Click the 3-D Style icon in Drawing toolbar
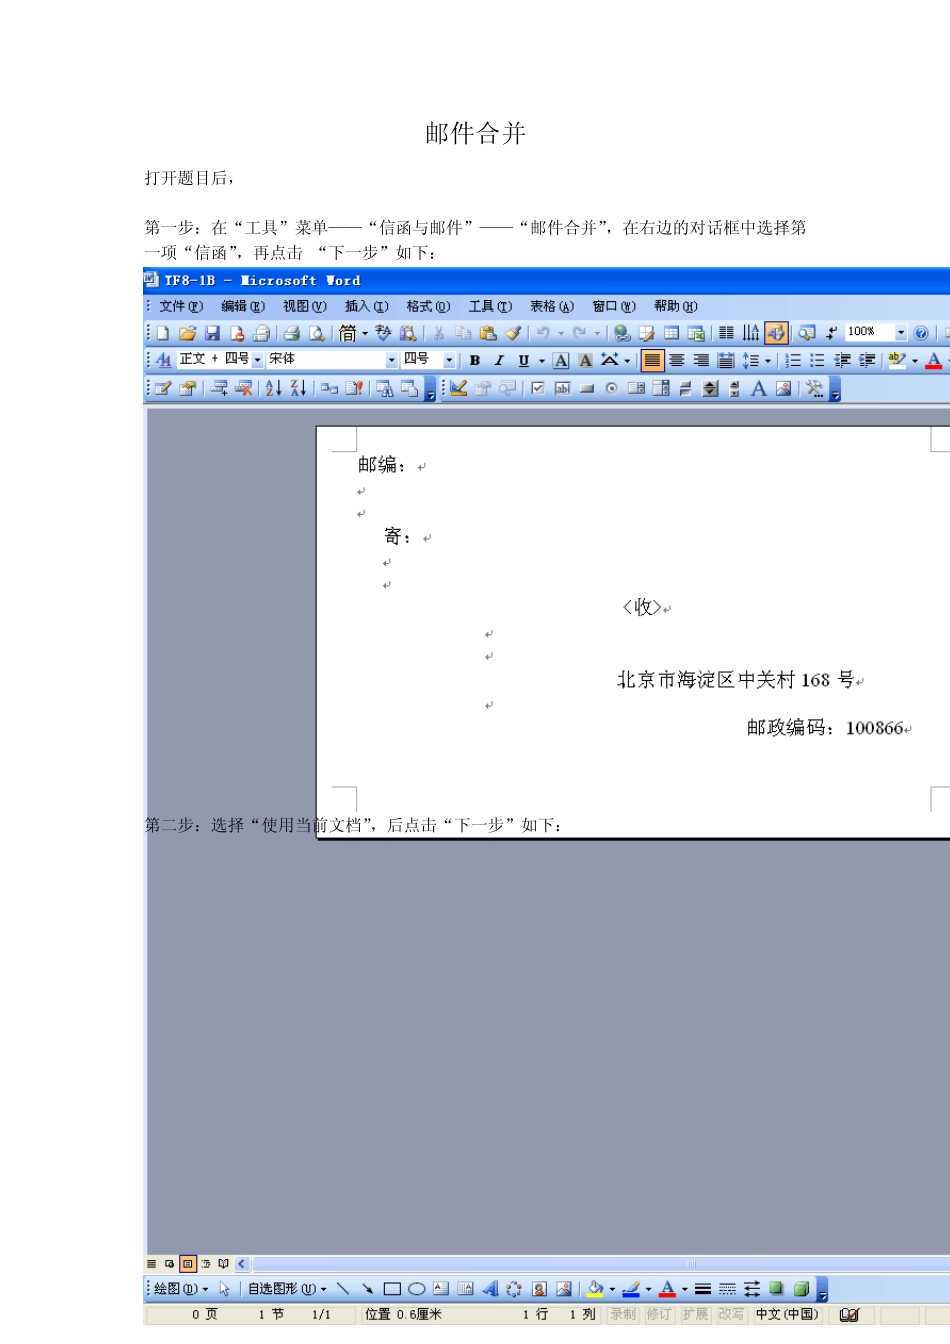This screenshot has height=1344, width=950. [x=801, y=1289]
